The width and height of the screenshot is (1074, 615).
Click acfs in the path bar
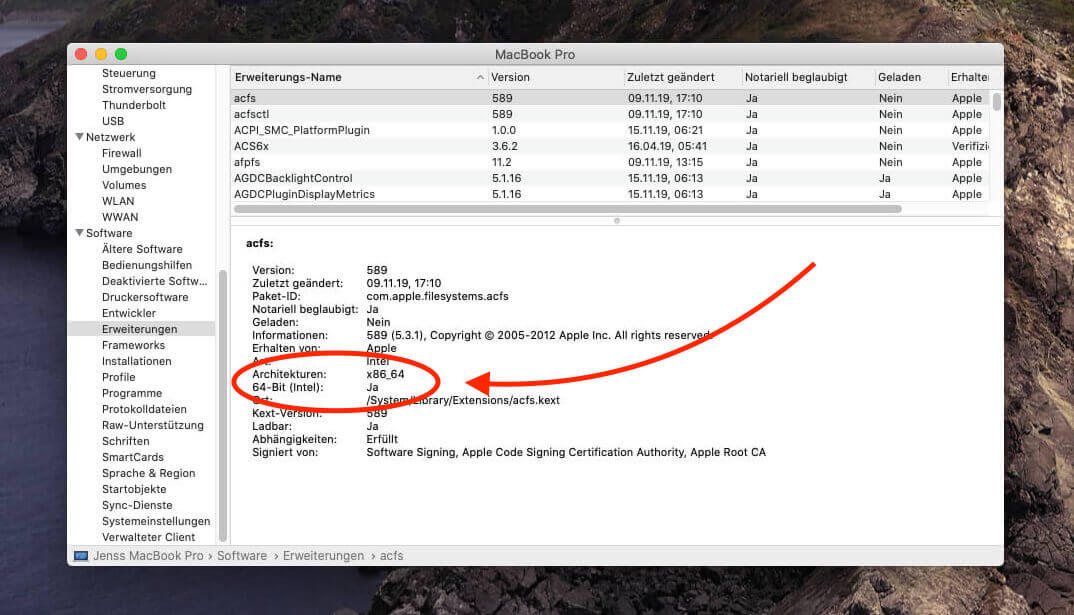pyautogui.click(x=392, y=555)
